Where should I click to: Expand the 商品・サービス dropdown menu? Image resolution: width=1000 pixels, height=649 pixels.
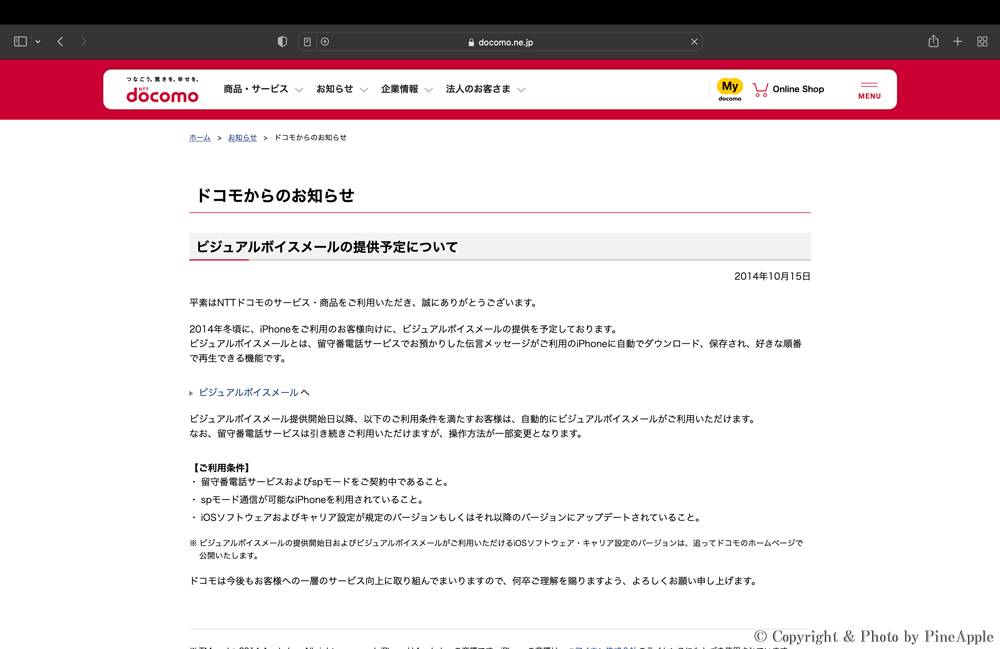click(262, 89)
